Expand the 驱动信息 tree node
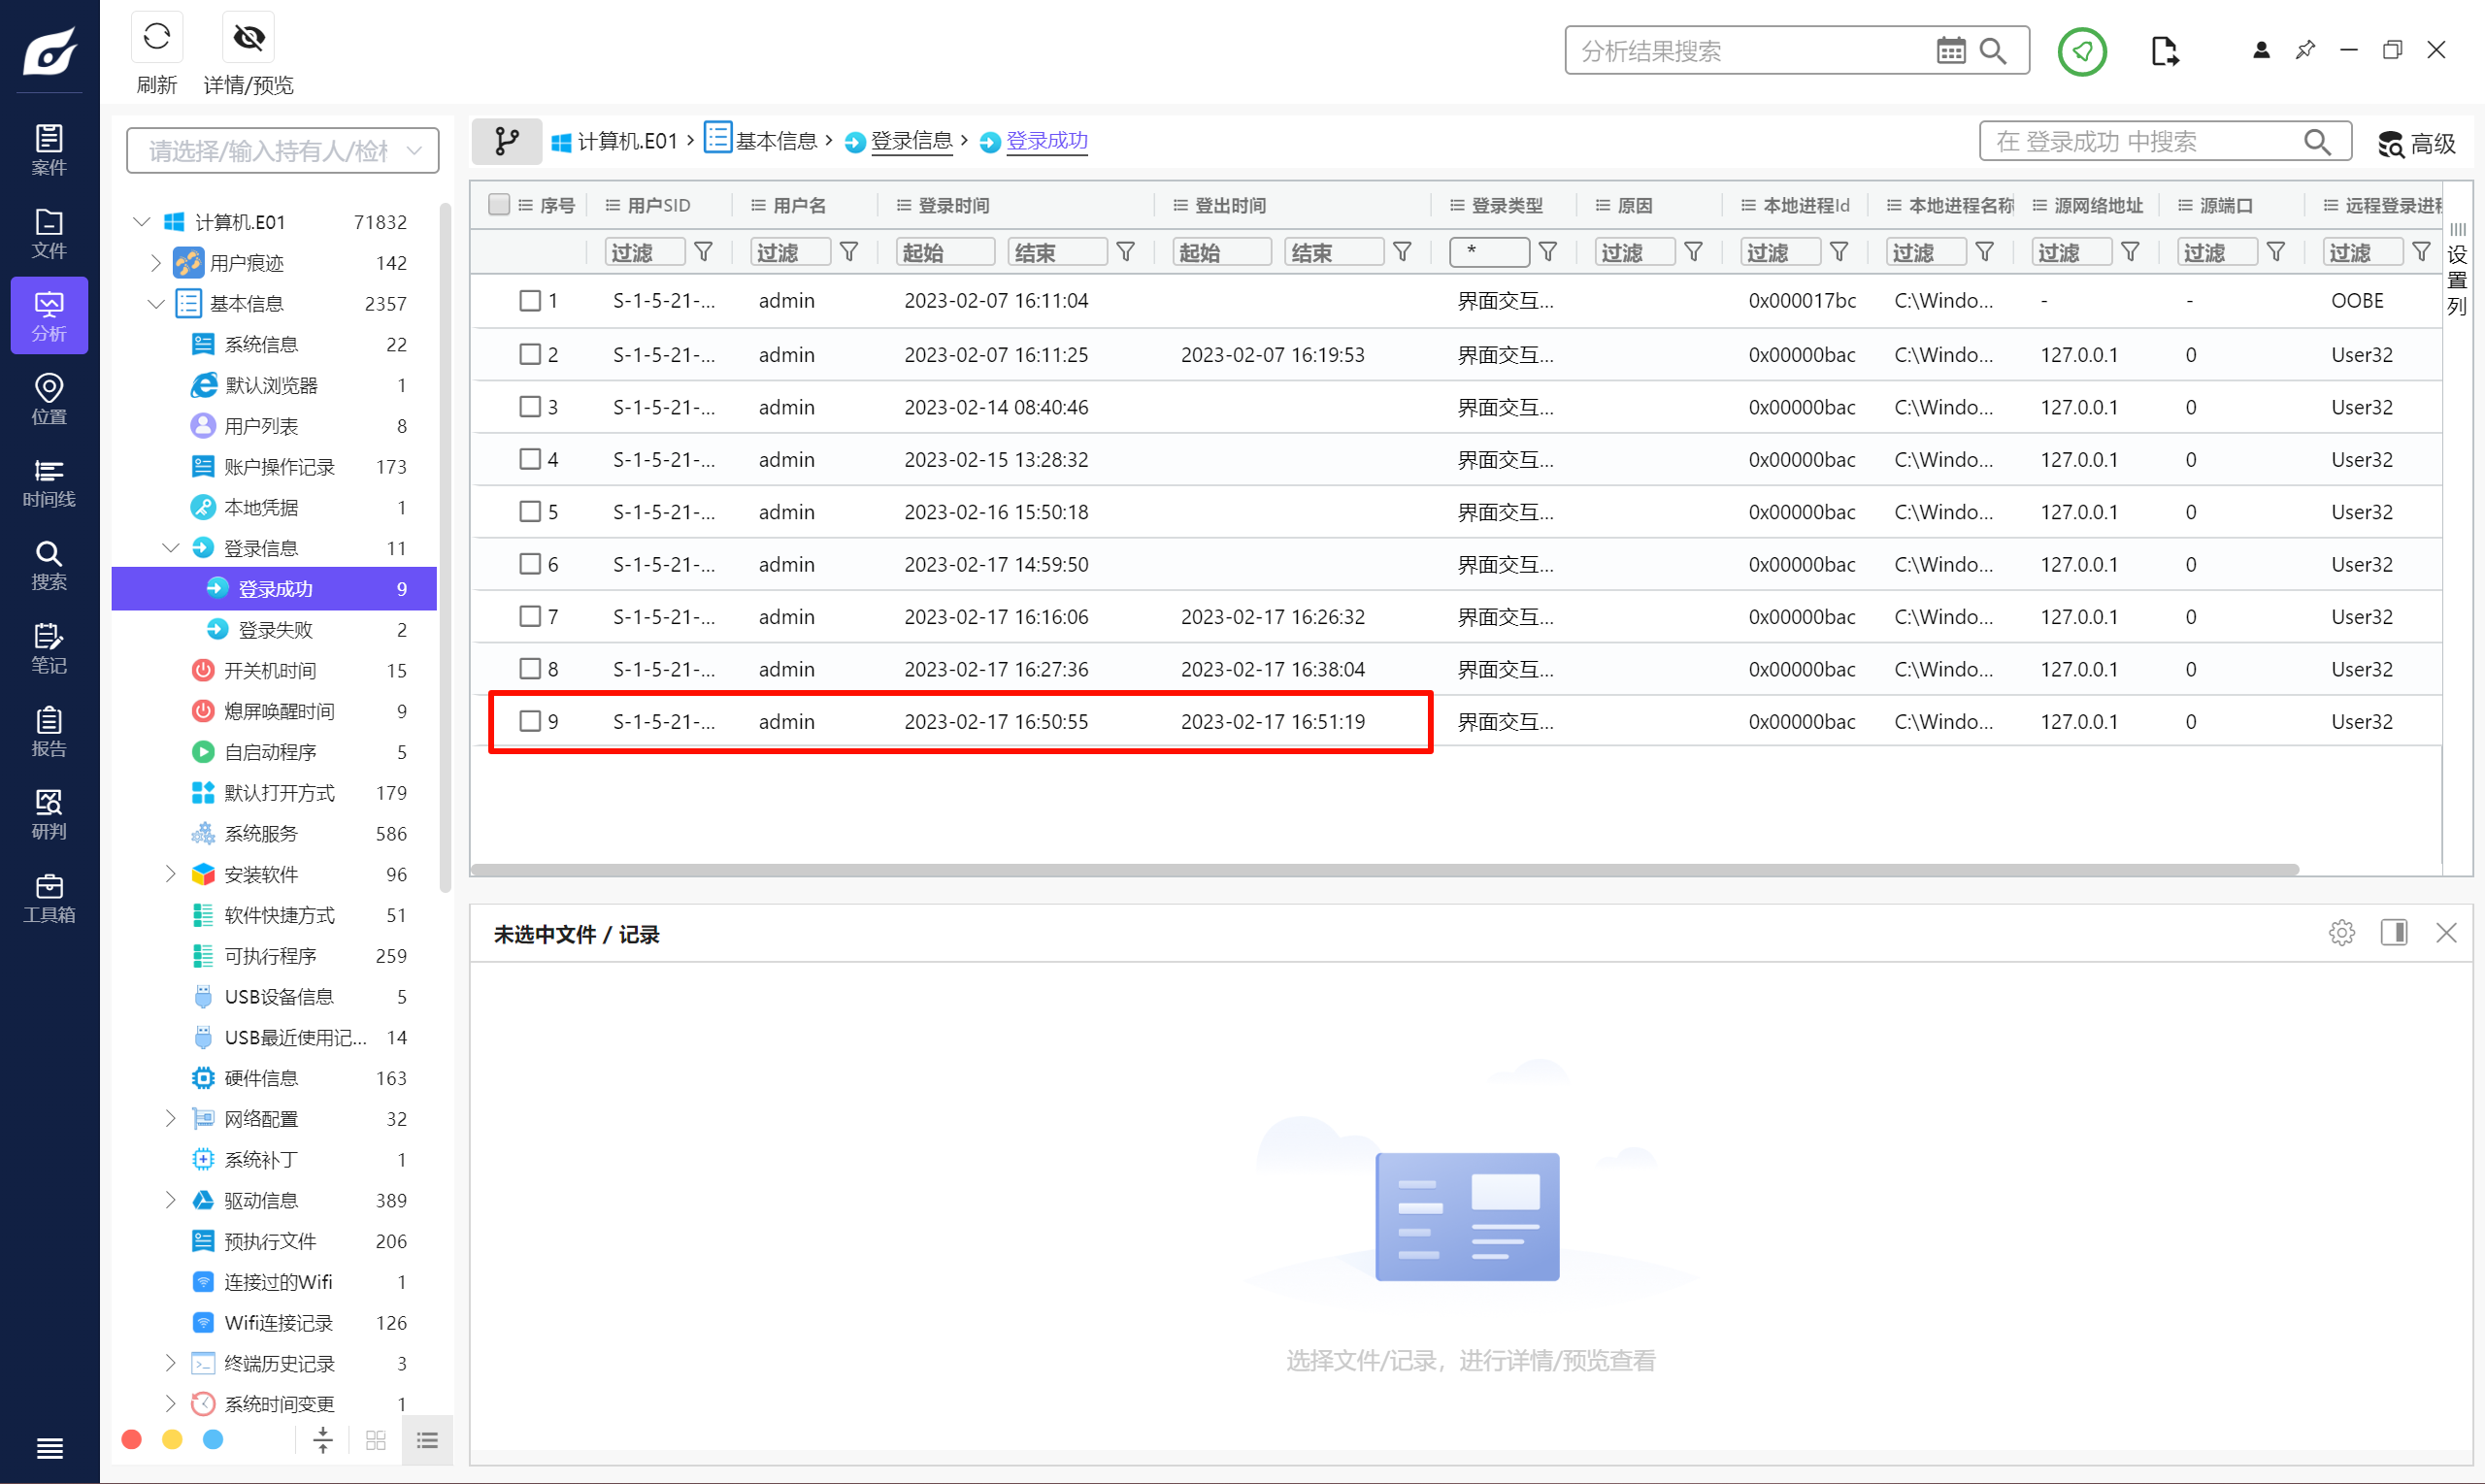Screen dimensions: 2485x1484 [x=170, y=1199]
